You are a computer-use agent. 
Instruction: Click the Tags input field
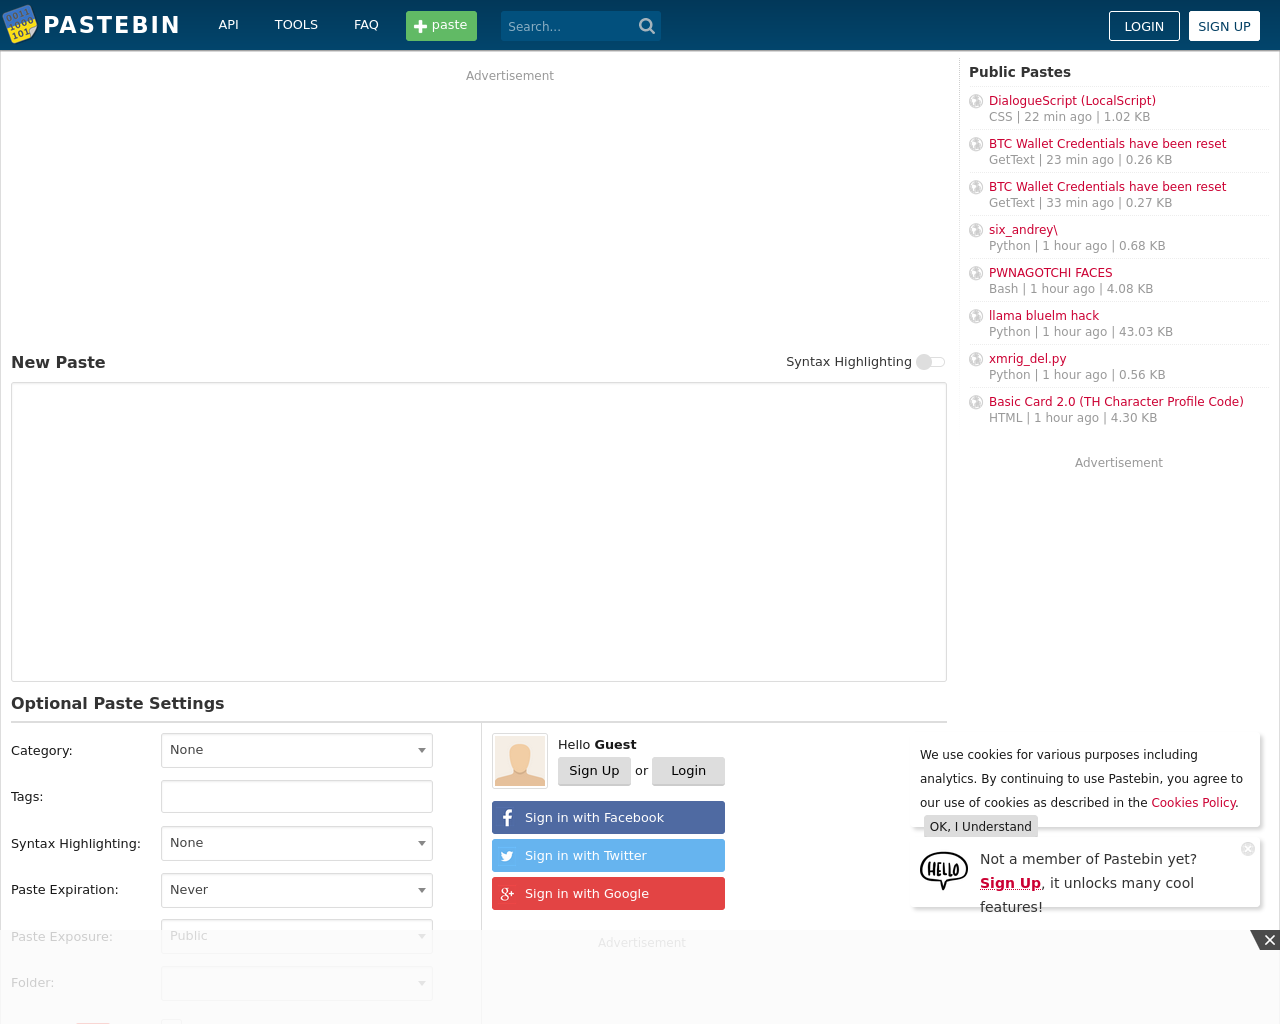point(297,797)
